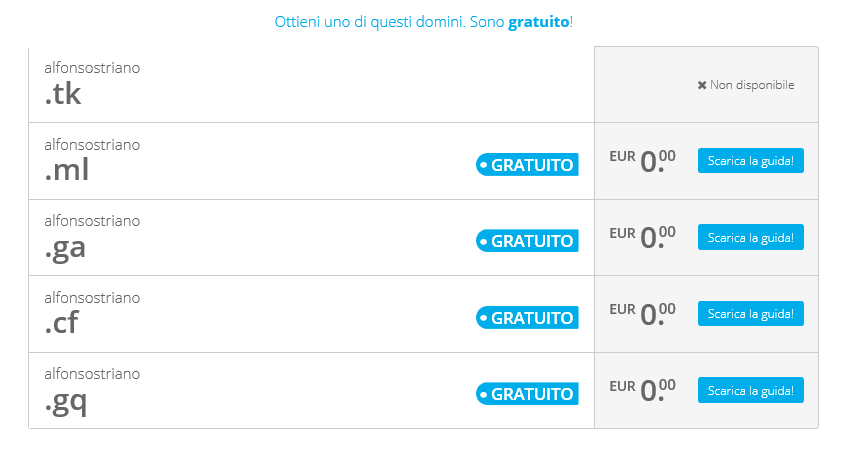Click the EUR 0.00 price for .ml
Viewport: 850px width, 451px height.
click(x=642, y=161)
